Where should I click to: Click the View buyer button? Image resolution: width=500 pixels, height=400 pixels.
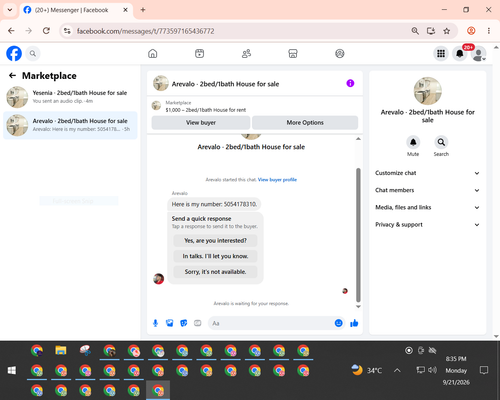point(201,123)
